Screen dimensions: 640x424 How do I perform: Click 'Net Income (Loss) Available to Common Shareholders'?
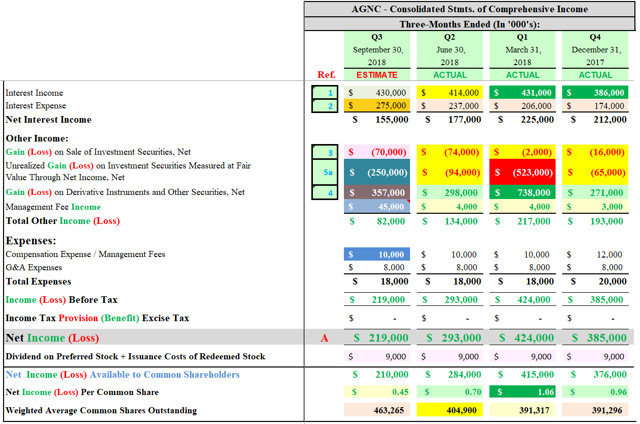[122, 375]
